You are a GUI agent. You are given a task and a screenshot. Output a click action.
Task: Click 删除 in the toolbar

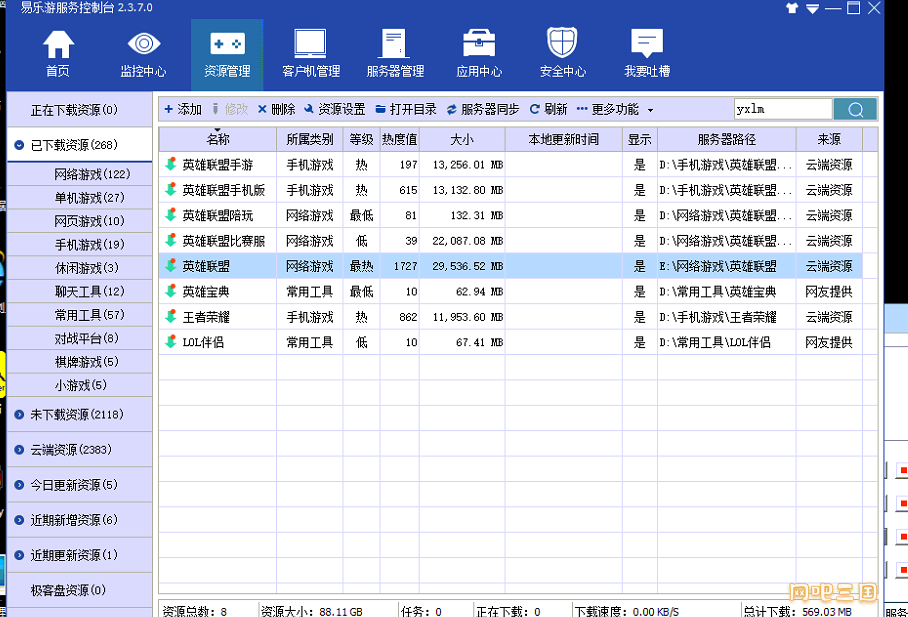pos(276,109)
